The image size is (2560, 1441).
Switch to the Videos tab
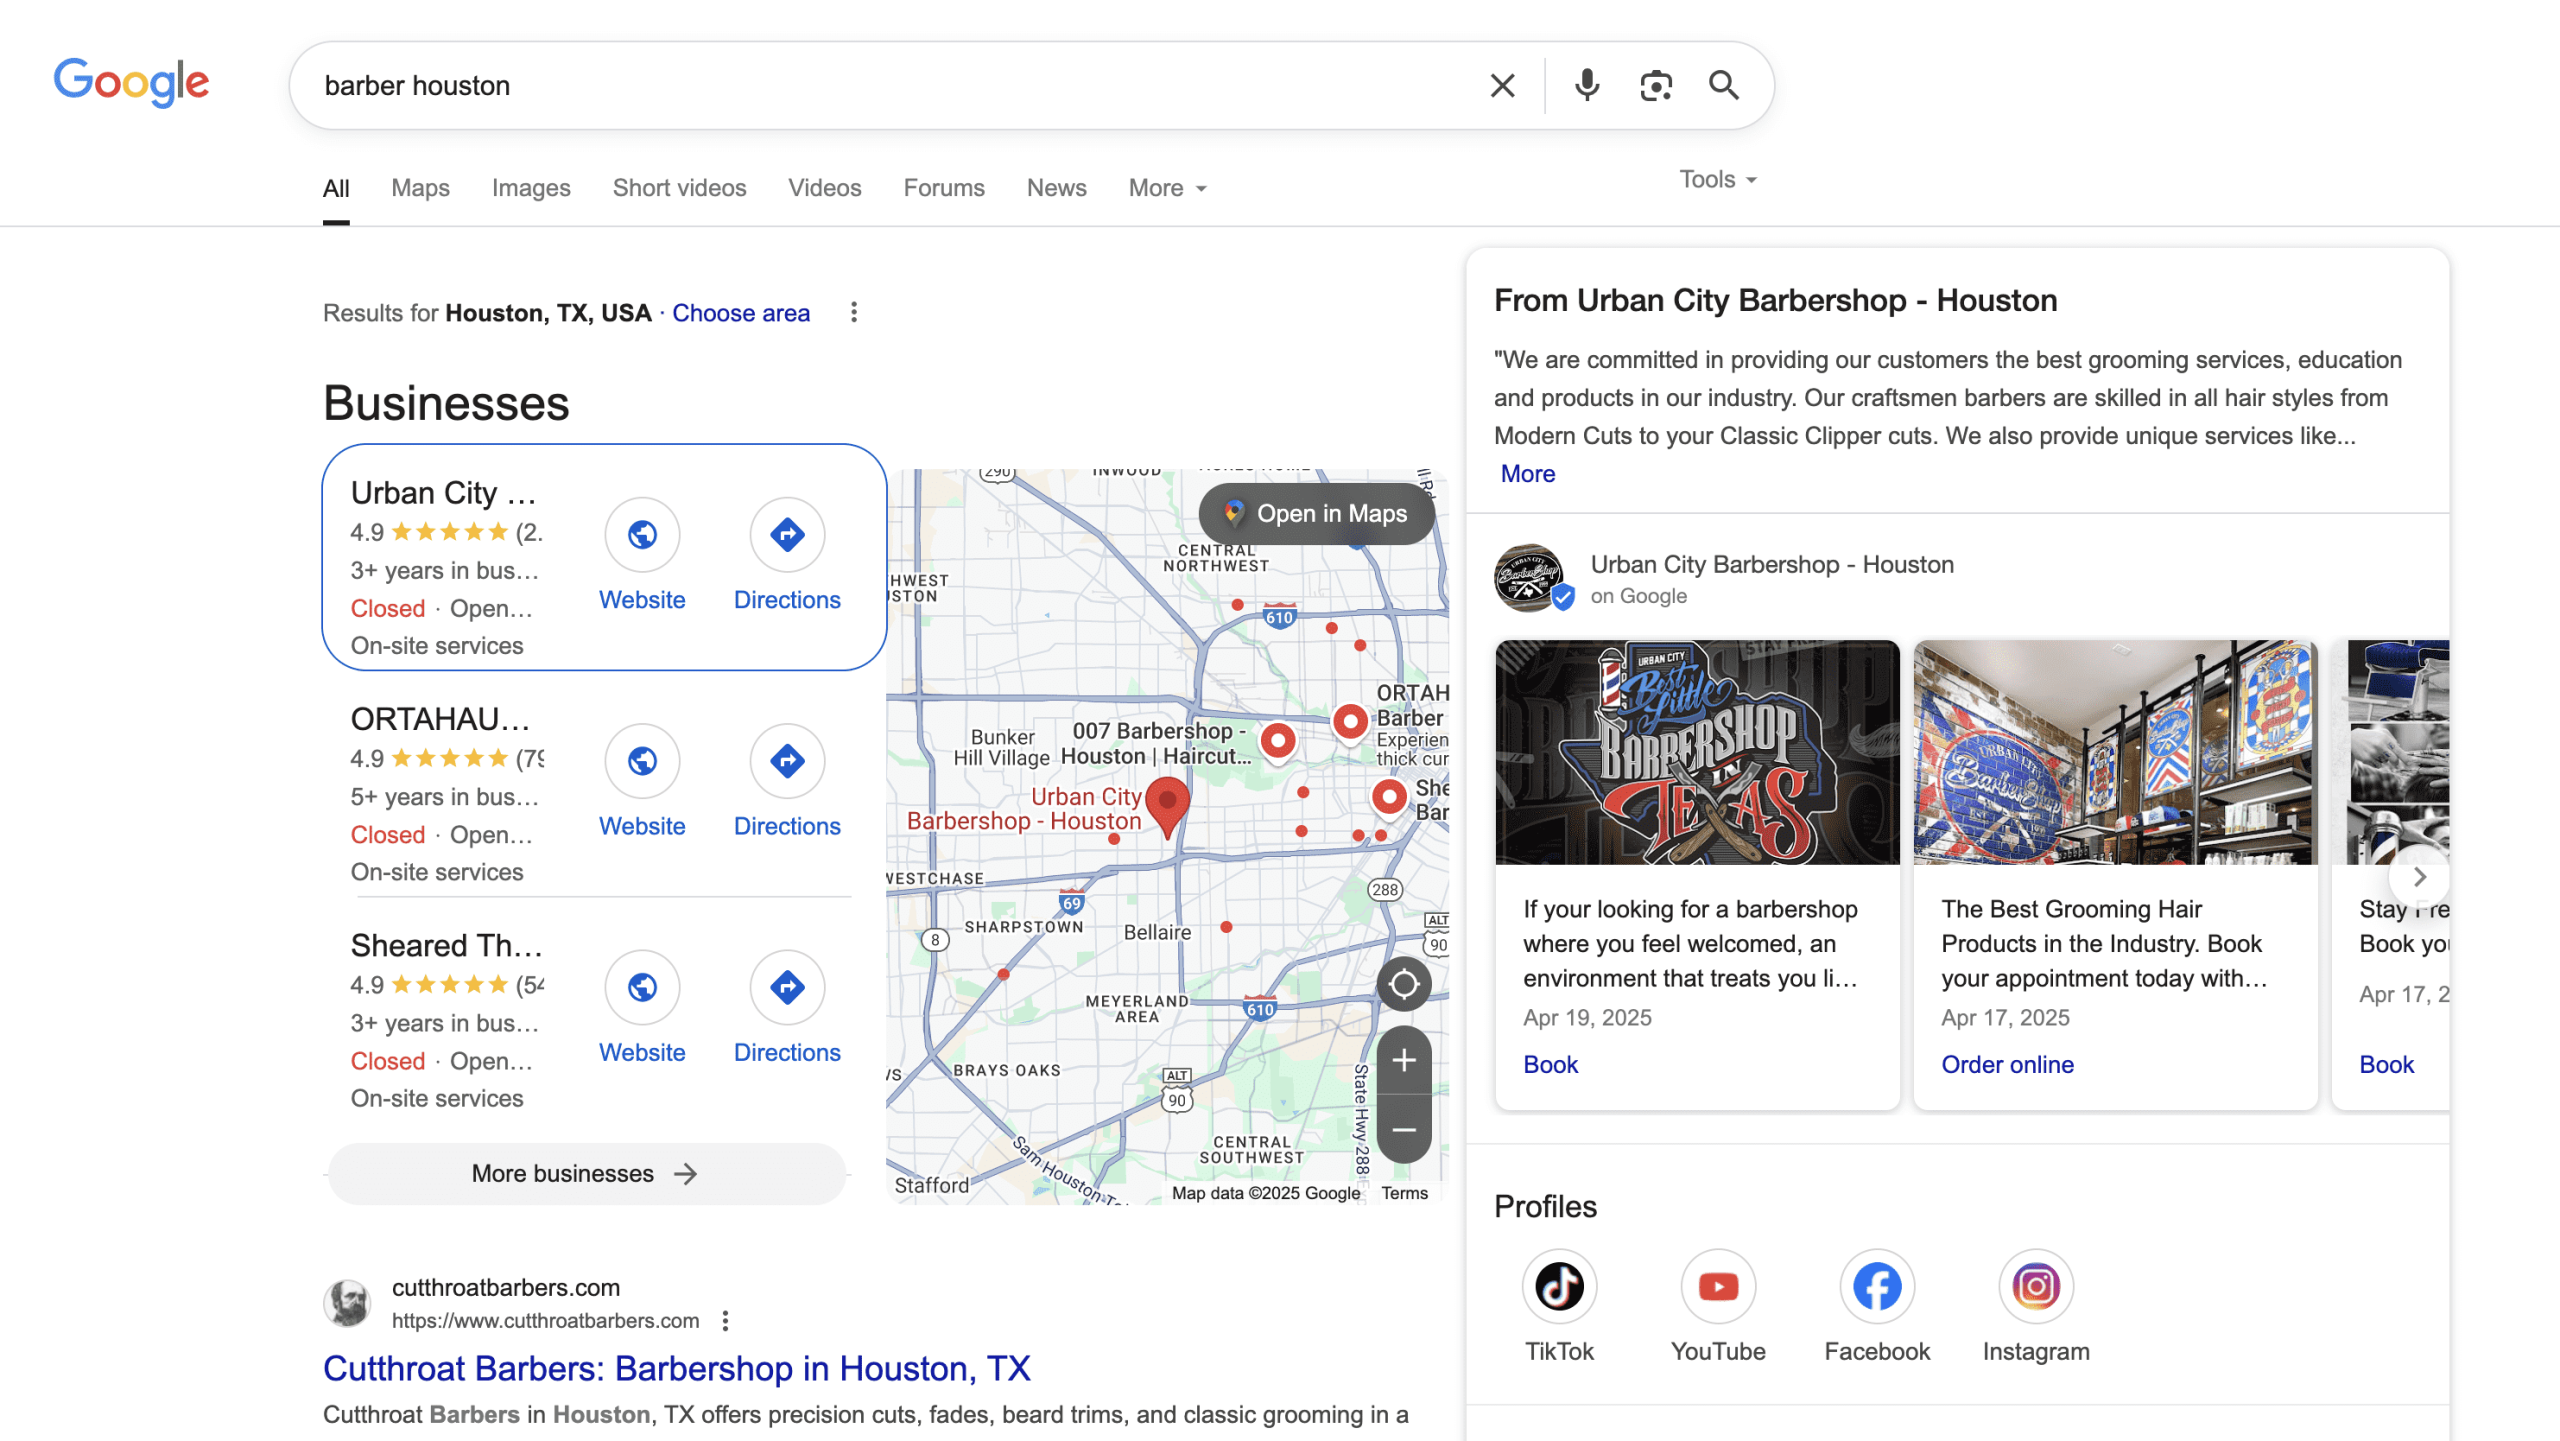[x=824, y=188]
